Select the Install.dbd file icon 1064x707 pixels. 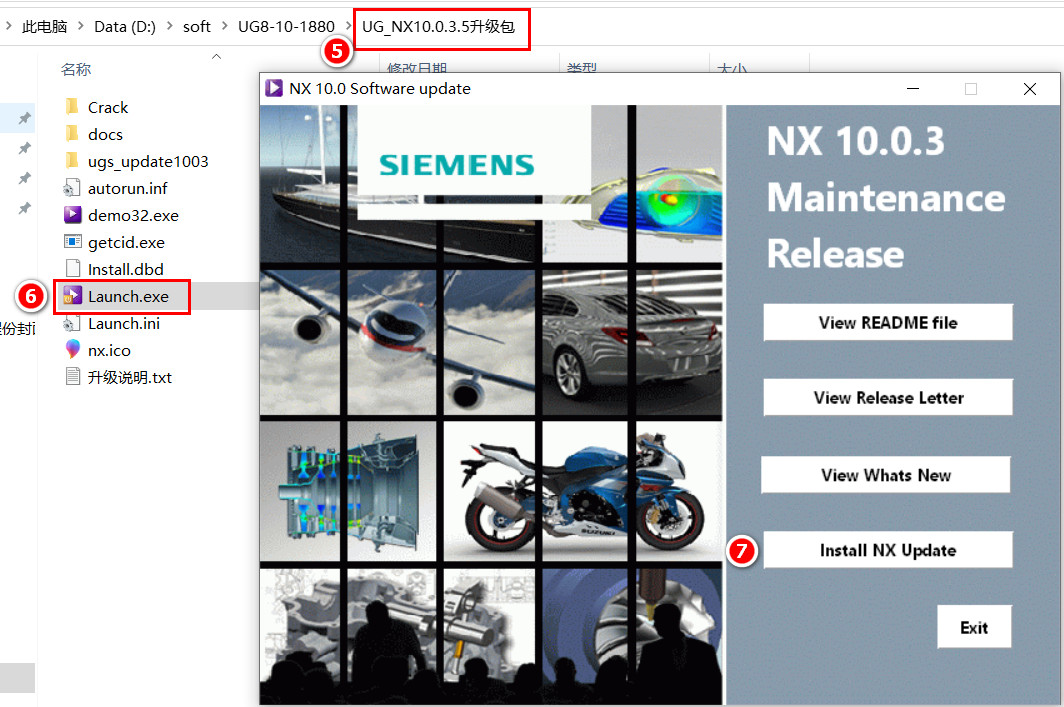72,269
